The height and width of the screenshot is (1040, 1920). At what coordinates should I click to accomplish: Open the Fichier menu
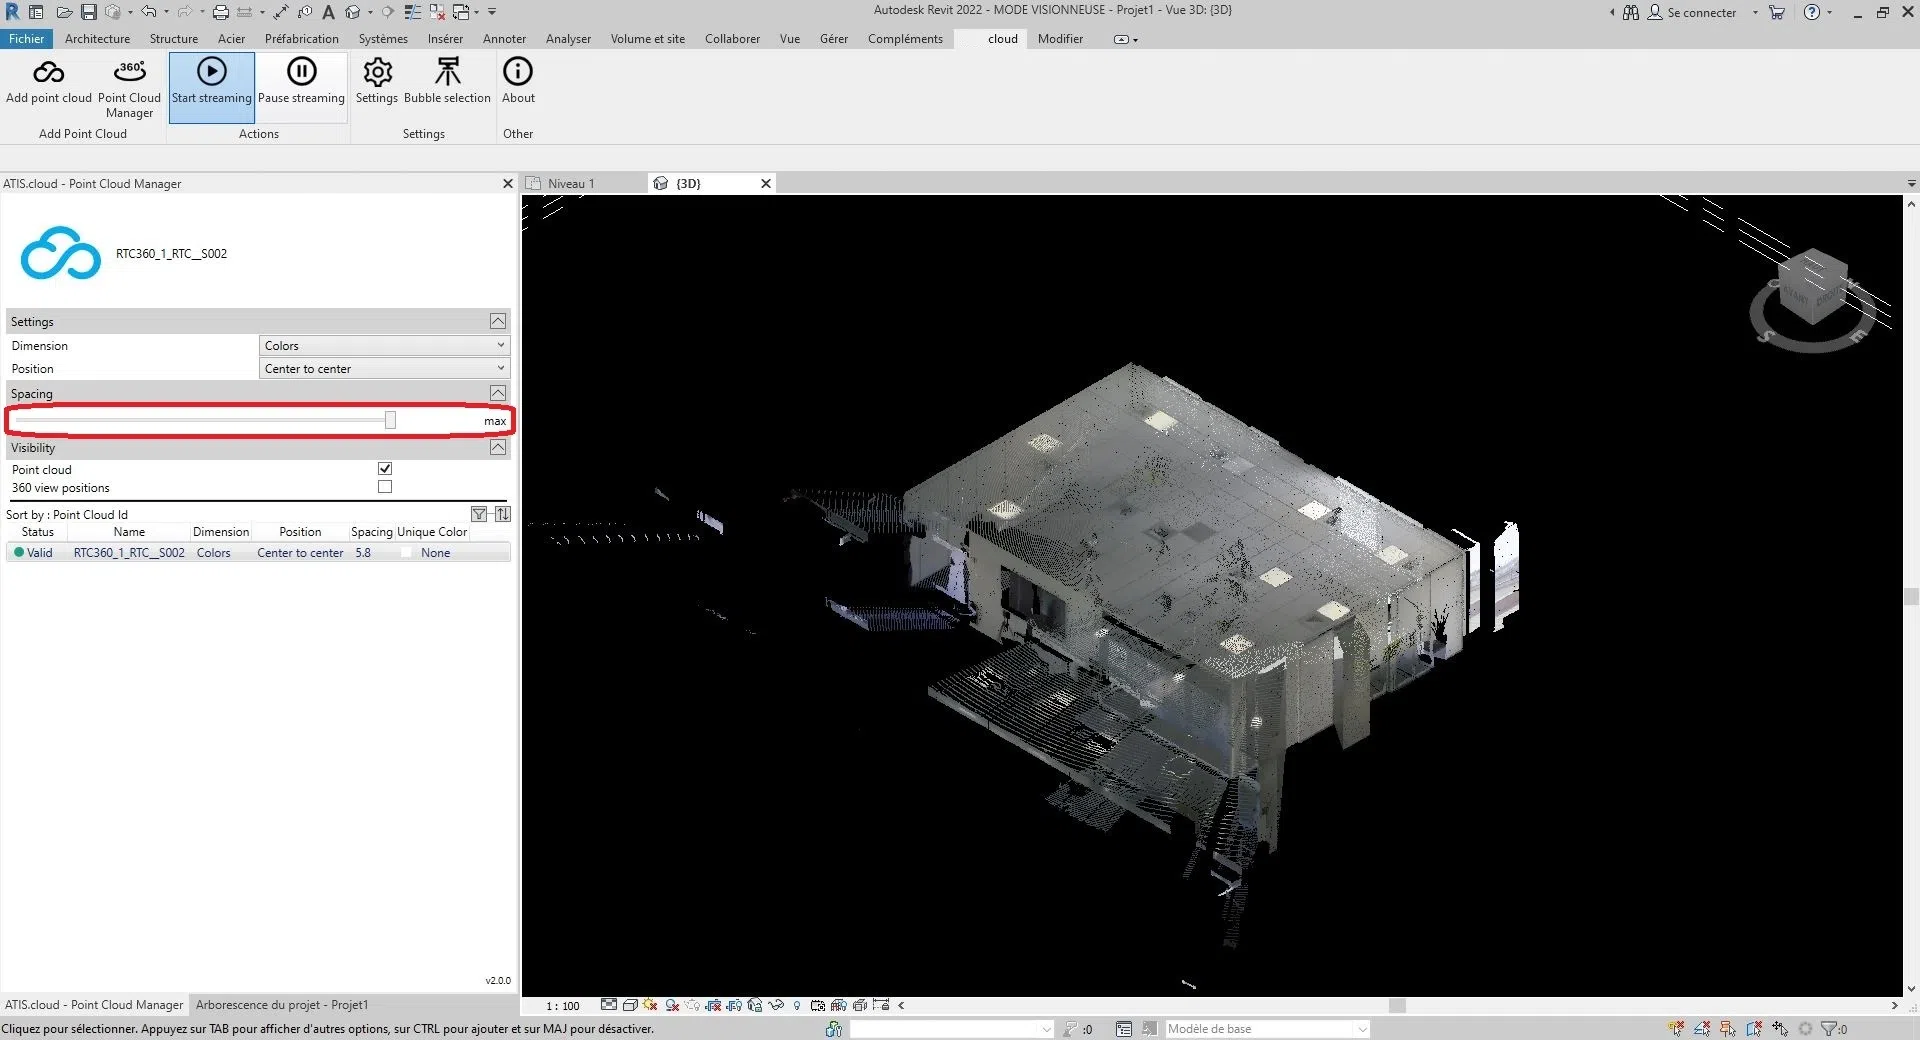pos(27,39)
